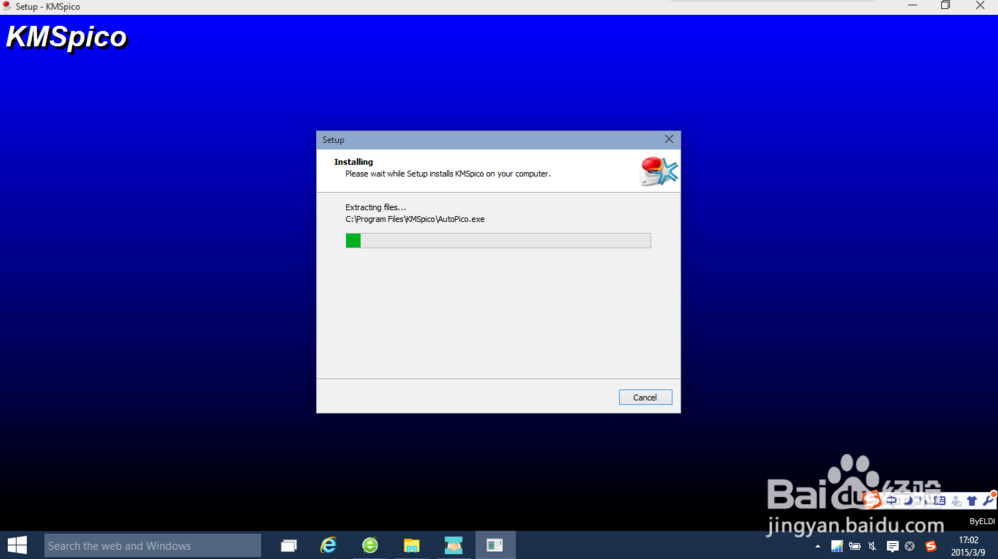Close the Setup dialog with the X
The image size is (998, 559).
[669, 139]
